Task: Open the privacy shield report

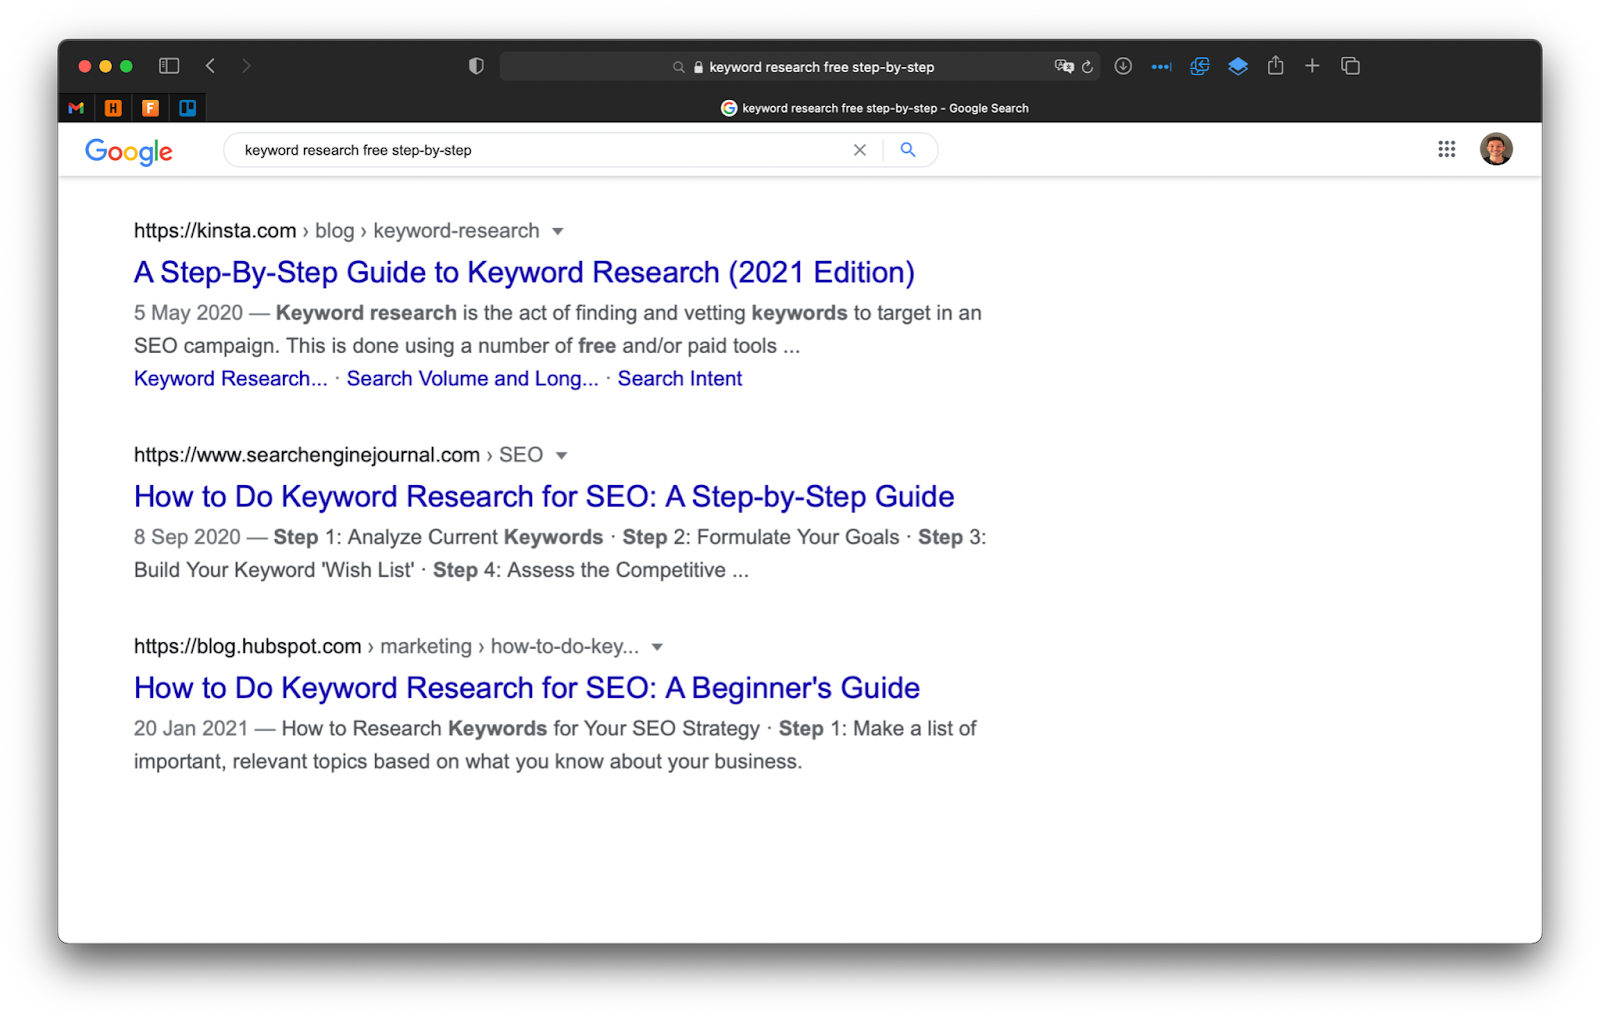Action: pos(476,66)
